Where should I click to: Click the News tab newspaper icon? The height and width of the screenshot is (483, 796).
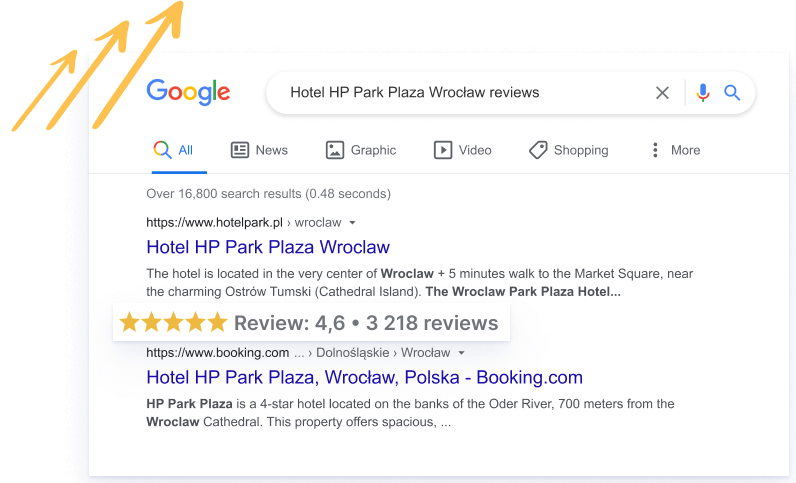coord(240,150)
